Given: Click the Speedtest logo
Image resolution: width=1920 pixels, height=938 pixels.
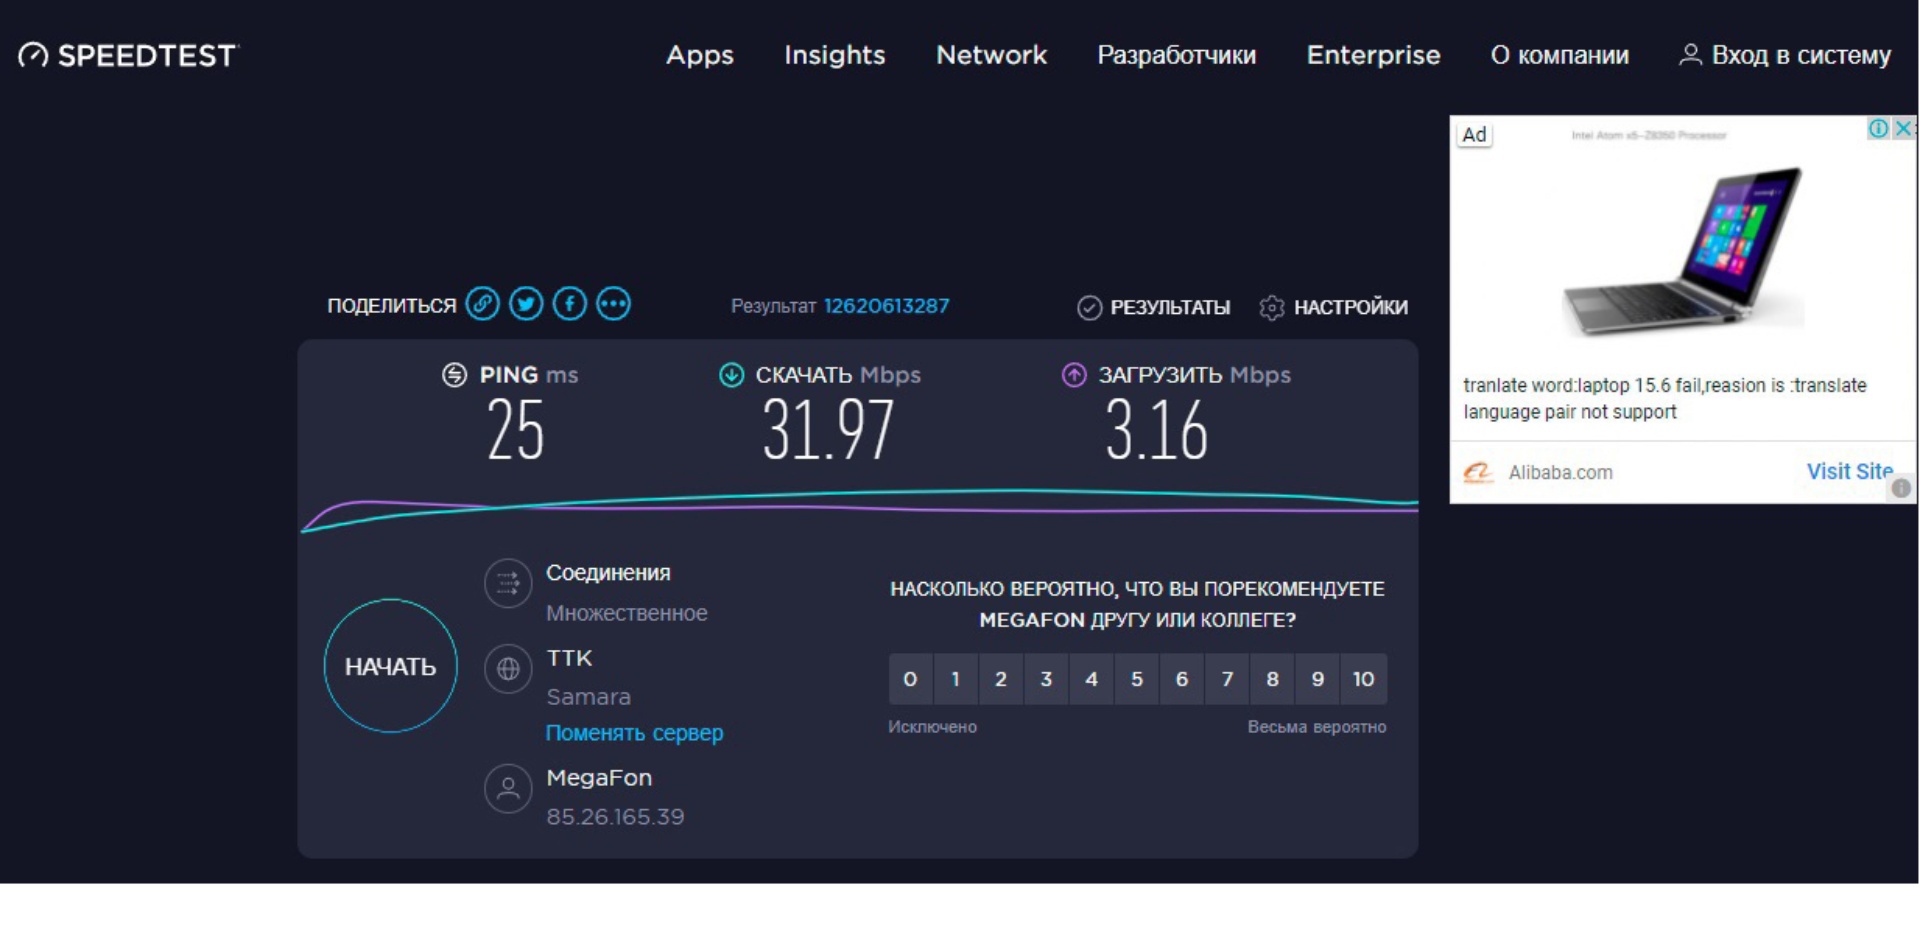Looking at the screenshot, I should pyautogui.click(x=129, y=55).
